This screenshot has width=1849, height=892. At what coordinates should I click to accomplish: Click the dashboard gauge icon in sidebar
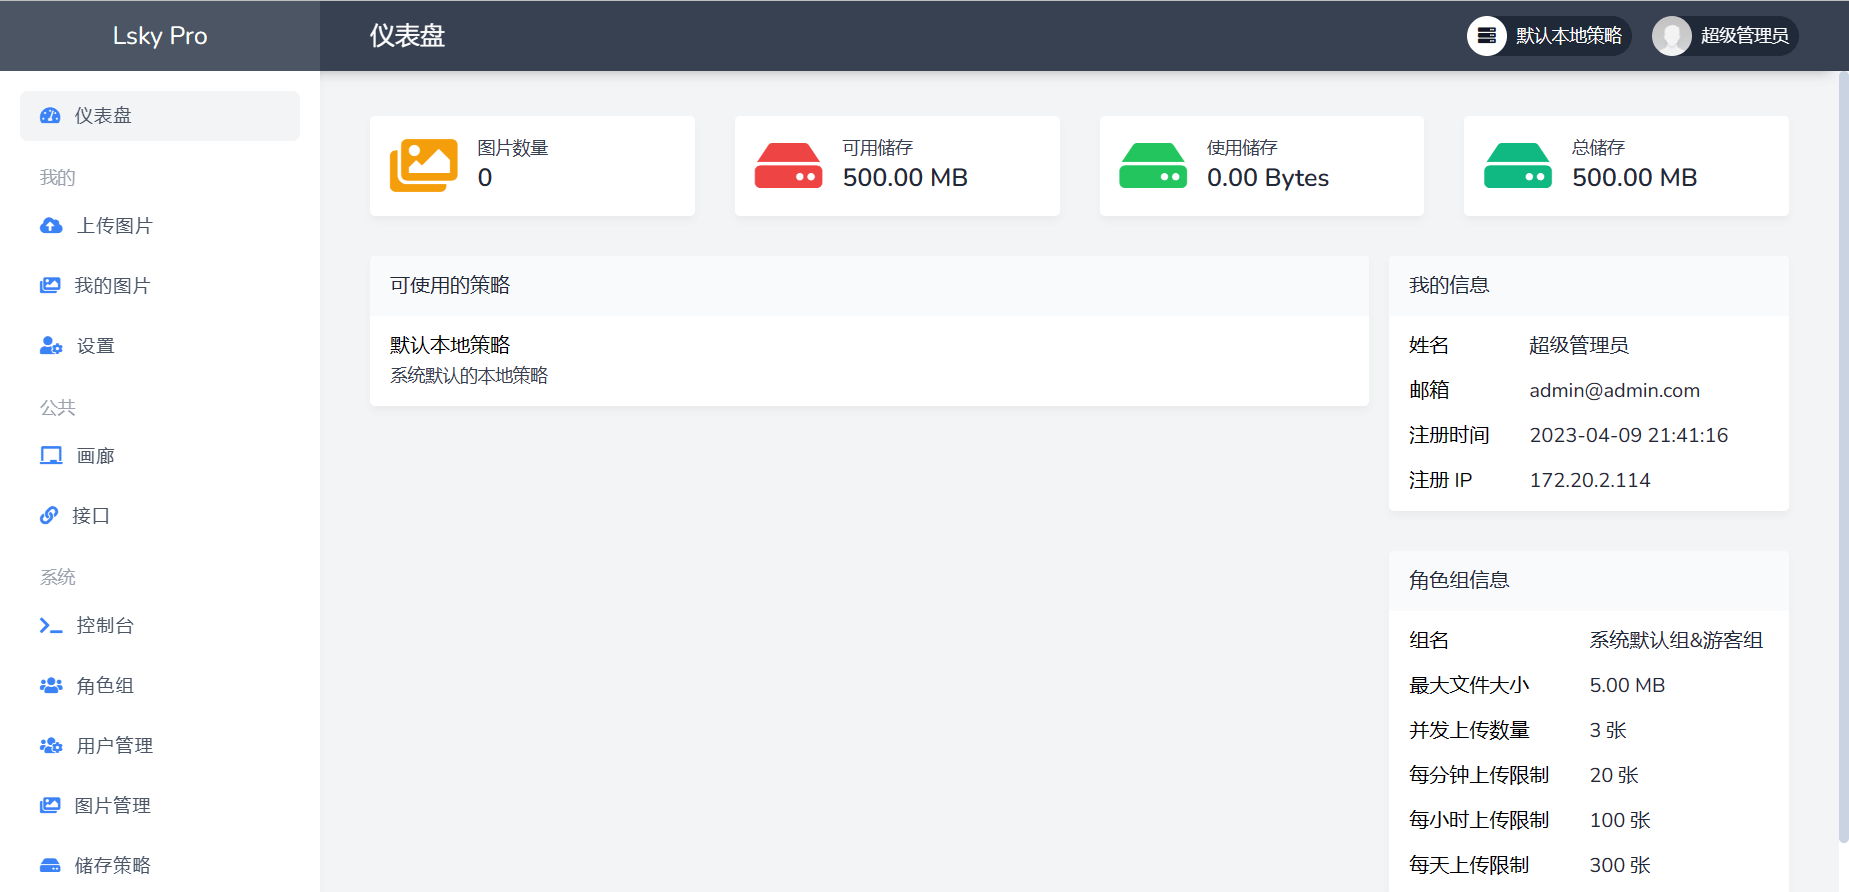pos(50,116)
